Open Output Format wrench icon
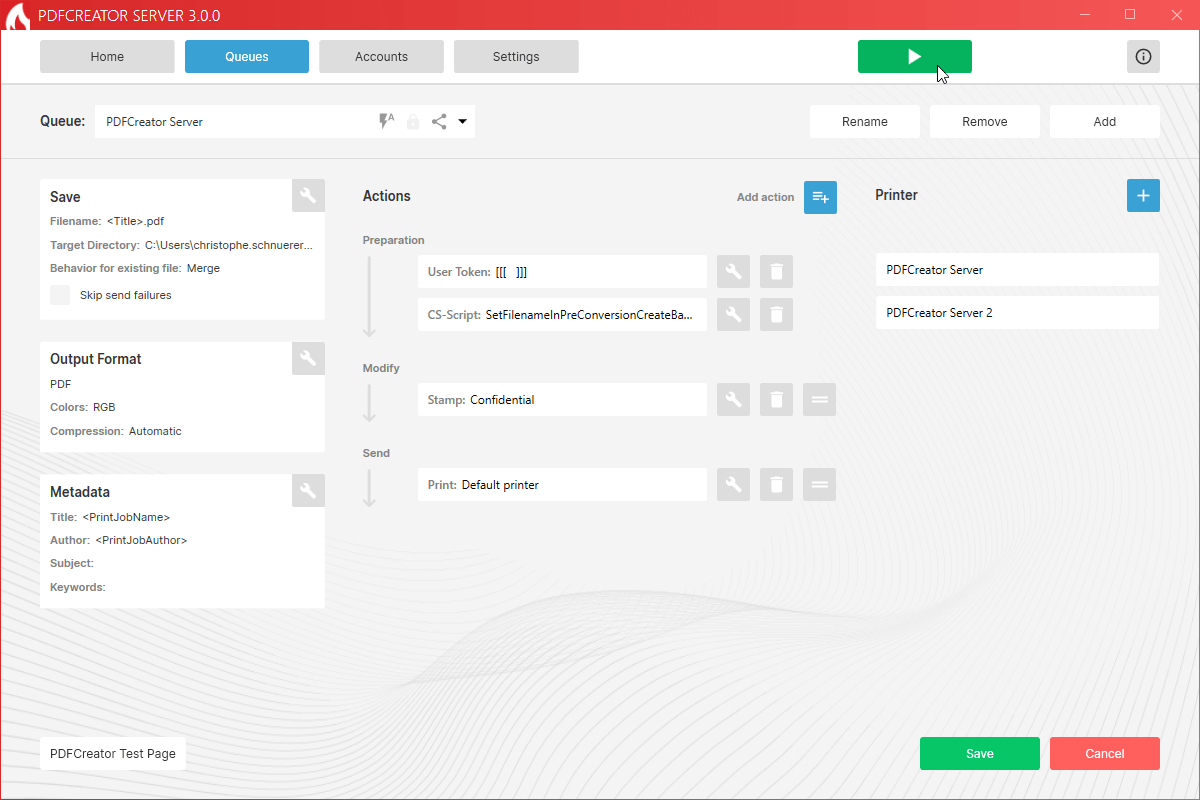 coord(308,358)
